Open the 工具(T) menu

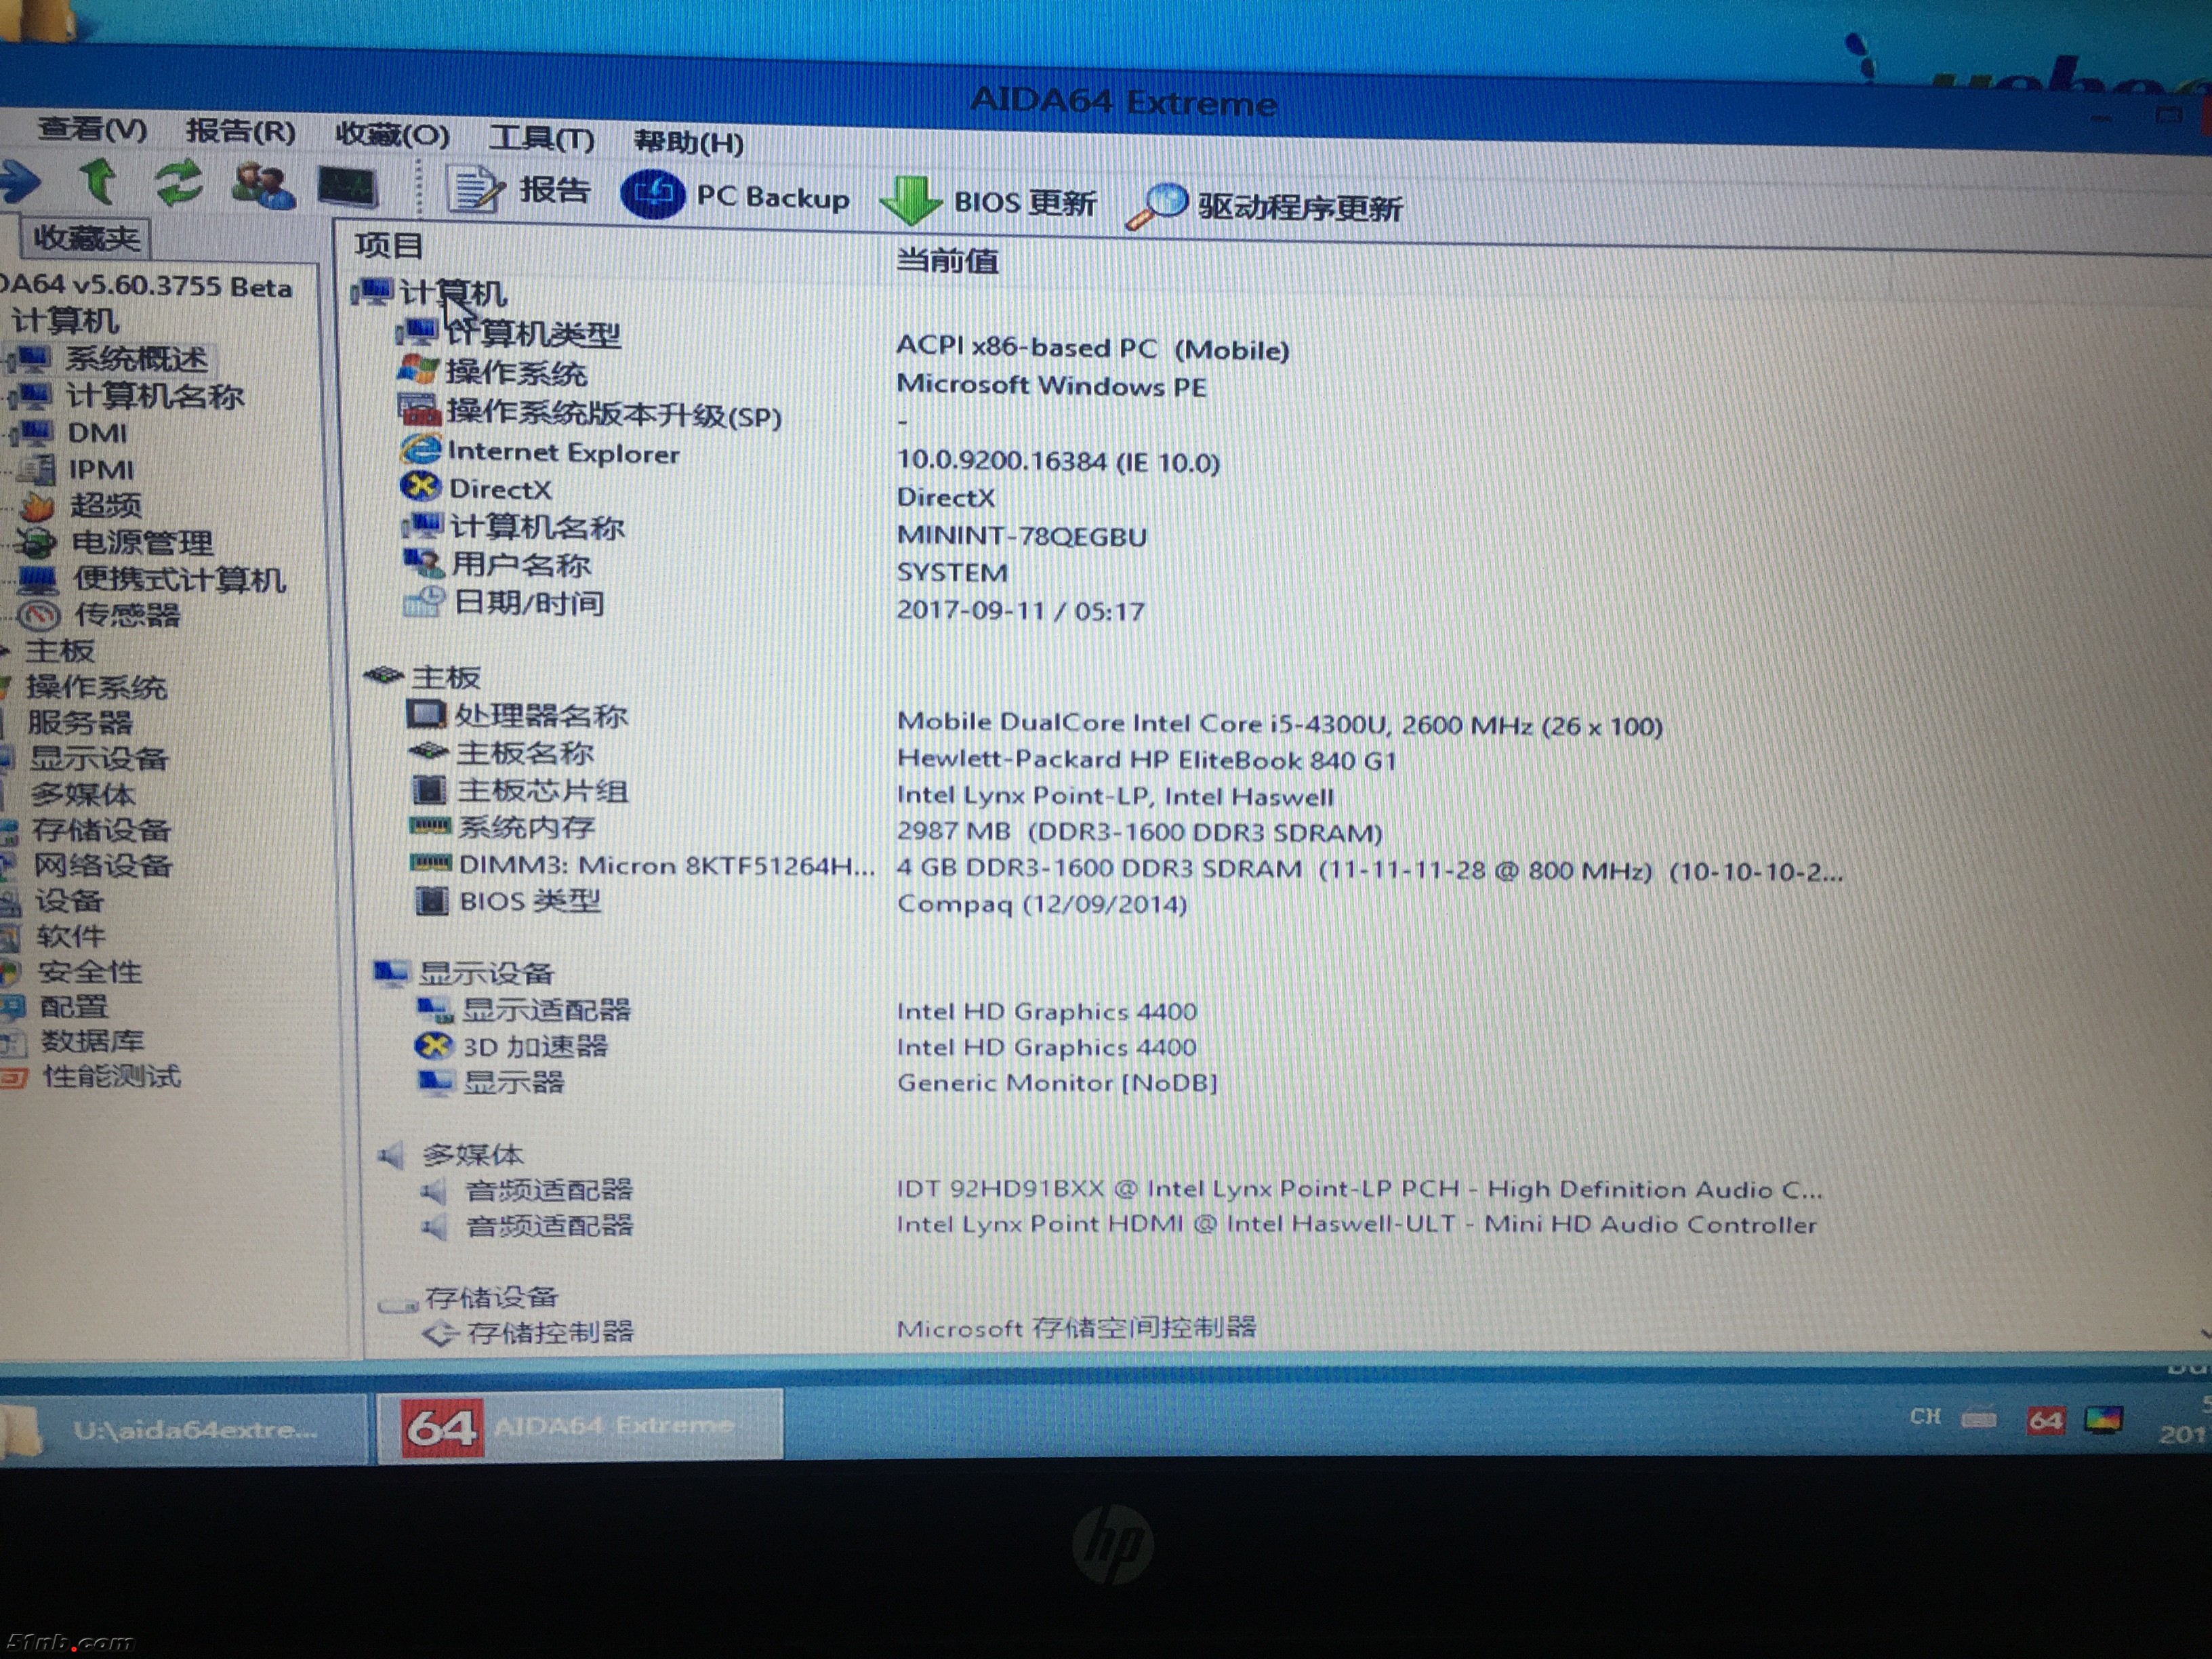(x=542, y=138)
